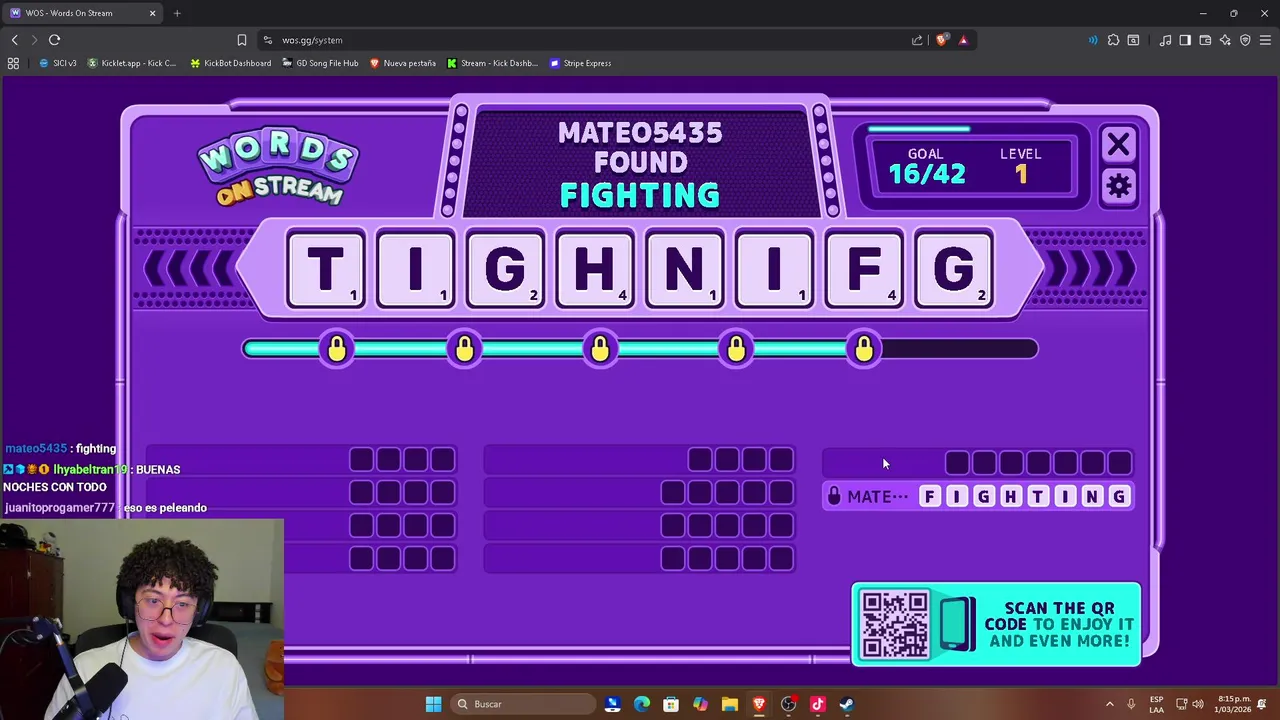Open browser extensions puzzle icon
This screenshot has width=1280, height=720.
click(1113, 40)
